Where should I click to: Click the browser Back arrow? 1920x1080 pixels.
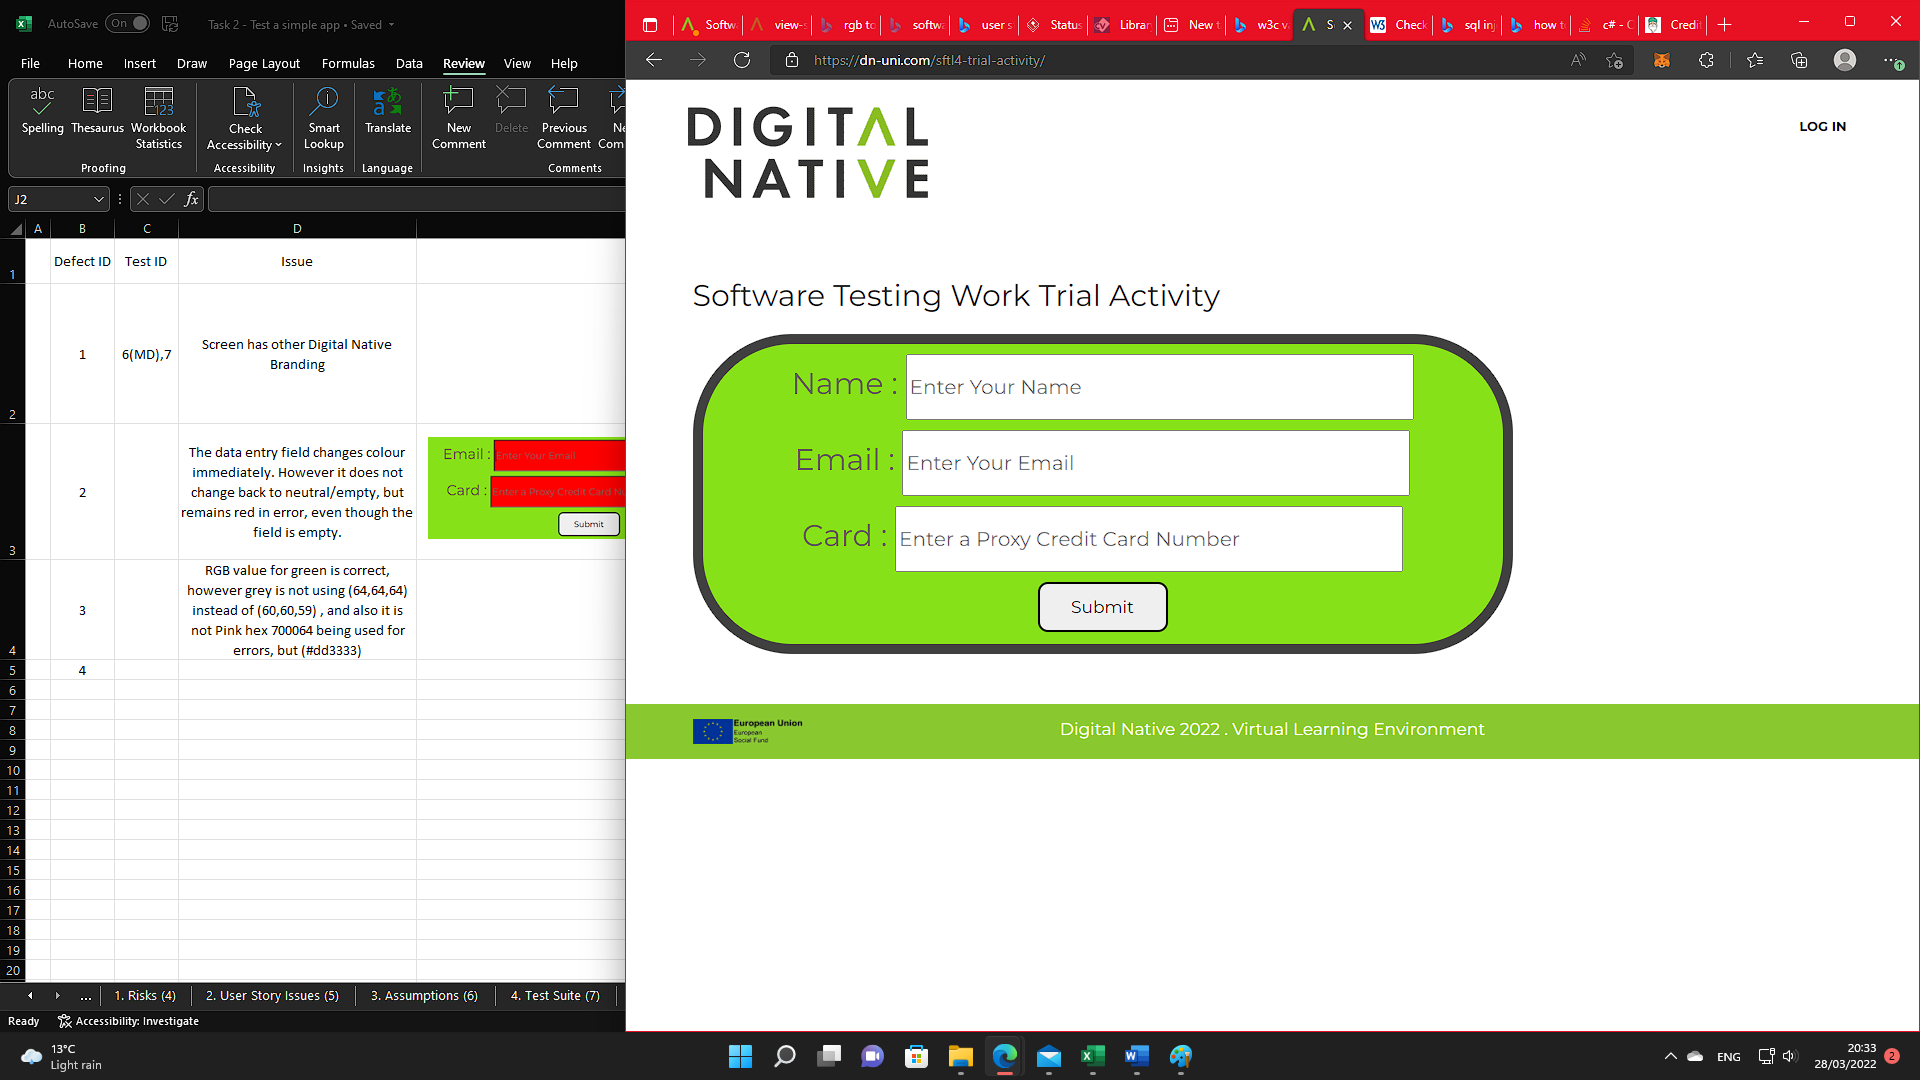coord(654,60)
